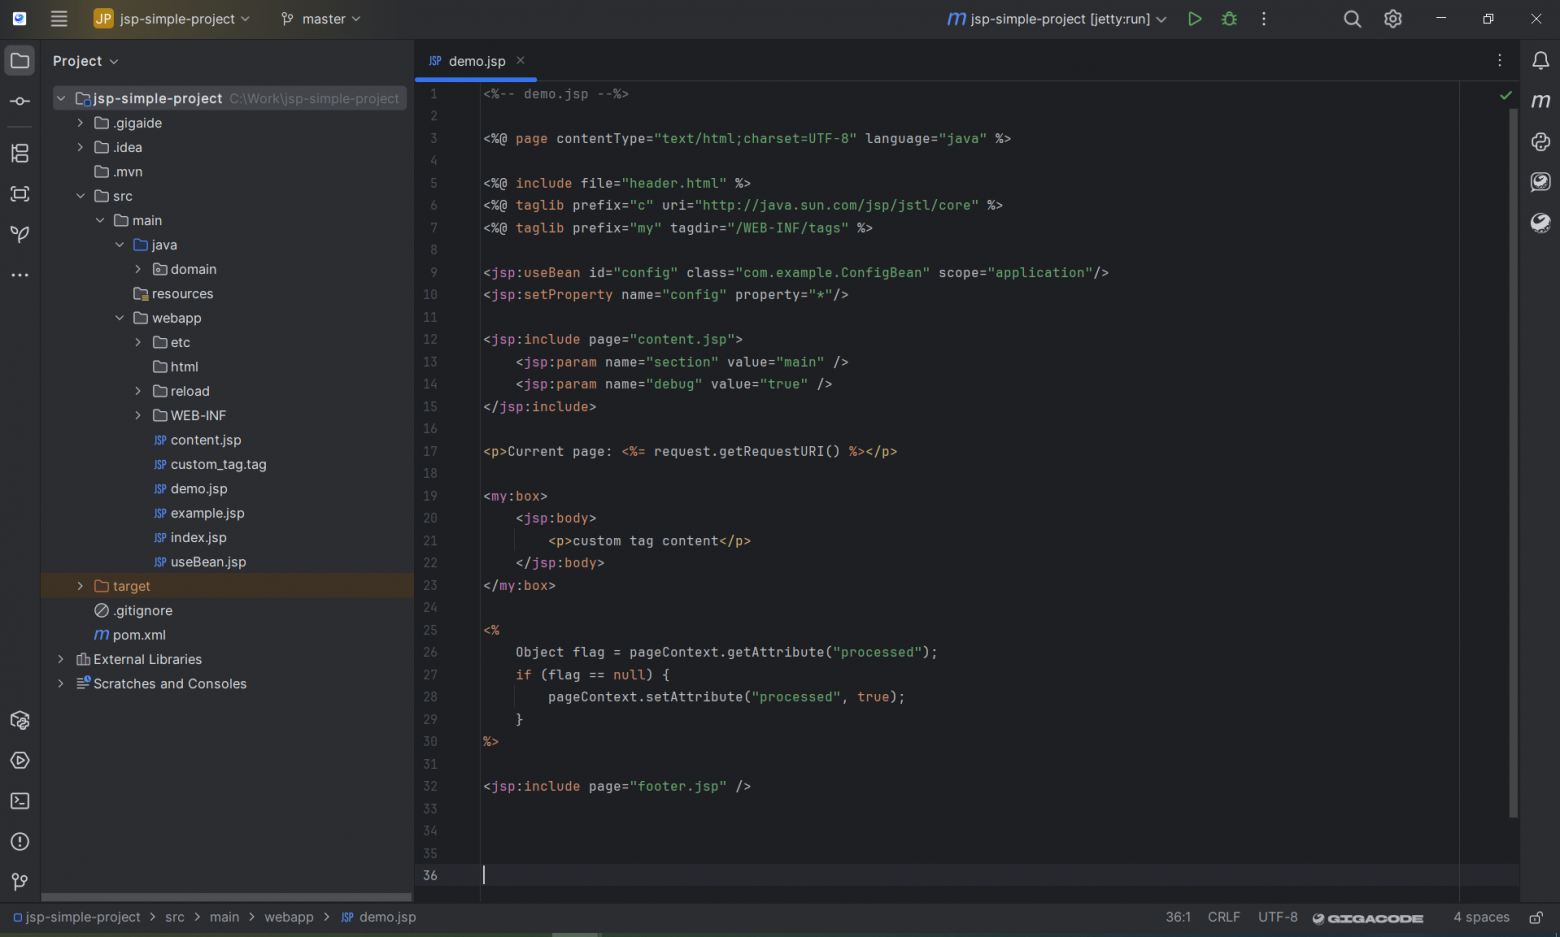The height and width of the screenshot is (937, 1560).
Task: Expand the target folder
Action: 80,586
